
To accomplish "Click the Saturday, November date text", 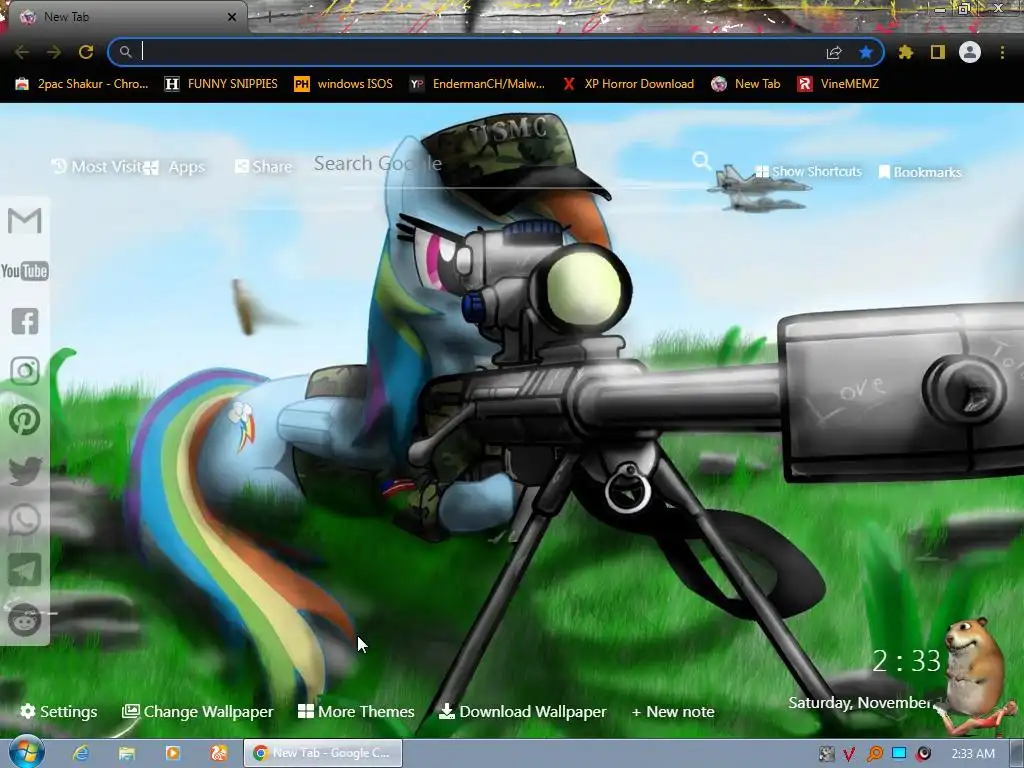I will 859,703.
